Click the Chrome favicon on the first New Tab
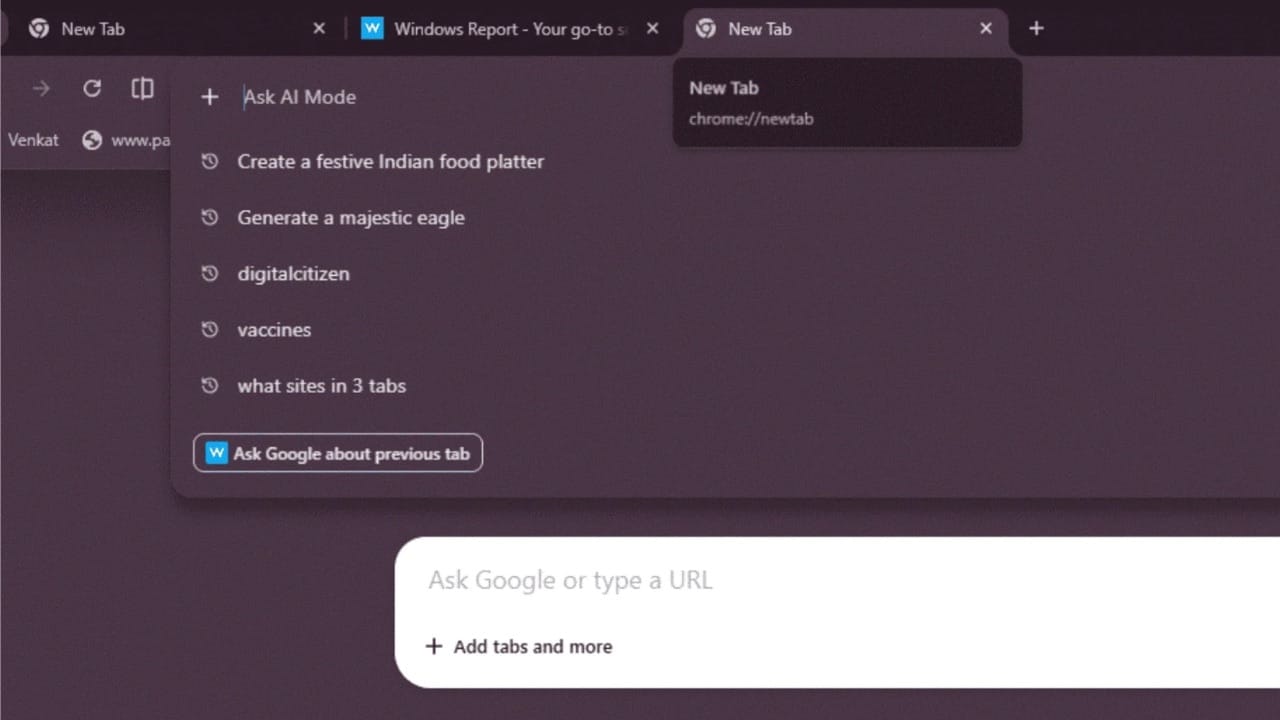 click(x=38, y=28)
